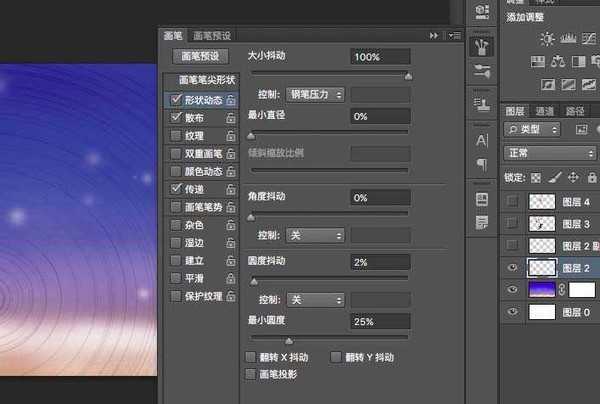Lock transparent pixels checkerboard icon

tap(536, 178)
